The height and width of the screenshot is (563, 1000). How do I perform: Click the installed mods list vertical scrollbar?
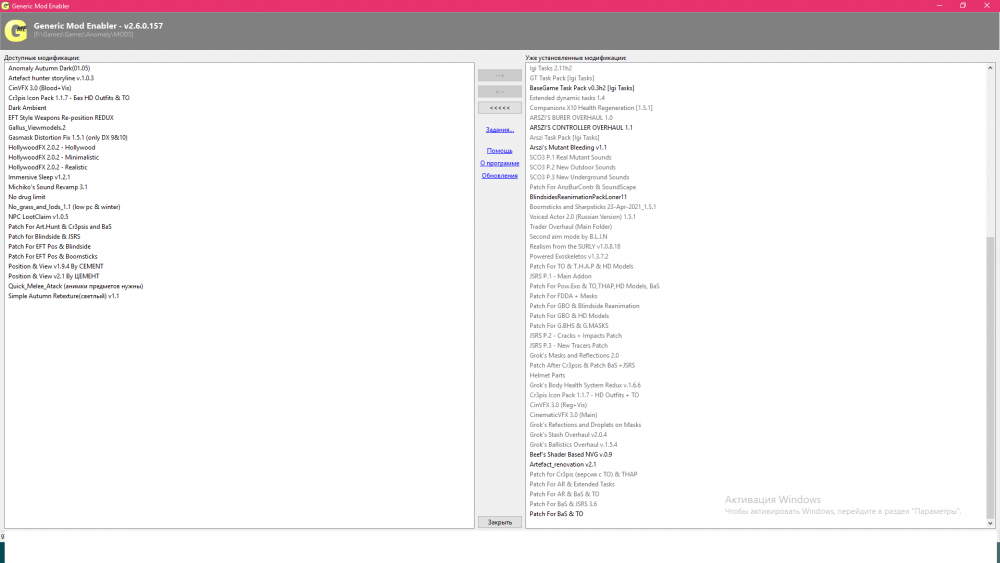(x=990, y=370)
